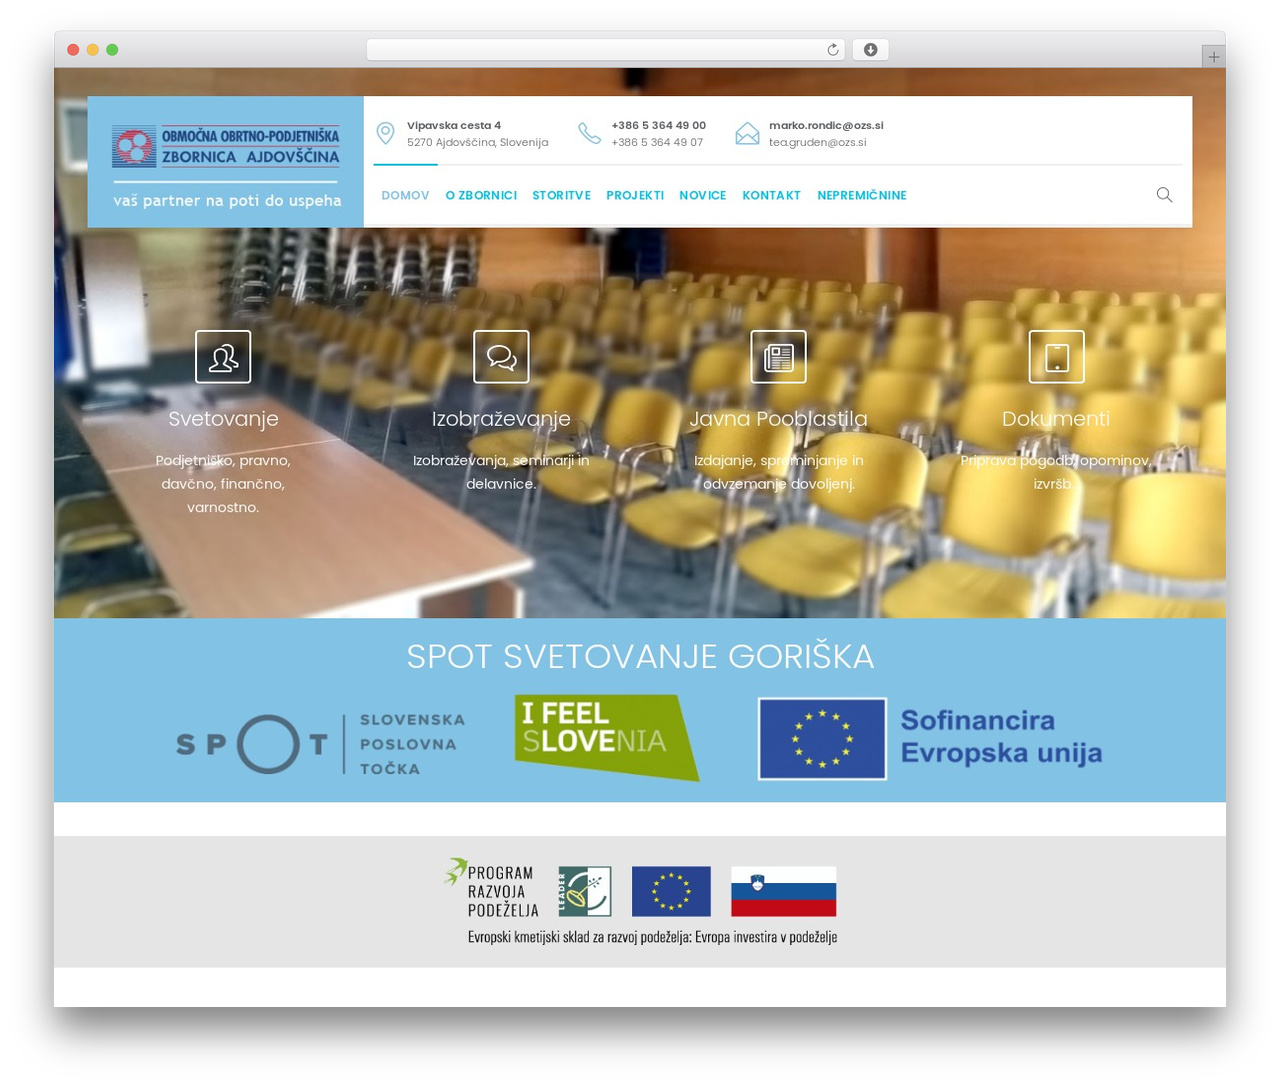Reload the page using the browser refresh icon
Image resolution: width=1280 pixels, height=1084 pixels.
point(833,50)
